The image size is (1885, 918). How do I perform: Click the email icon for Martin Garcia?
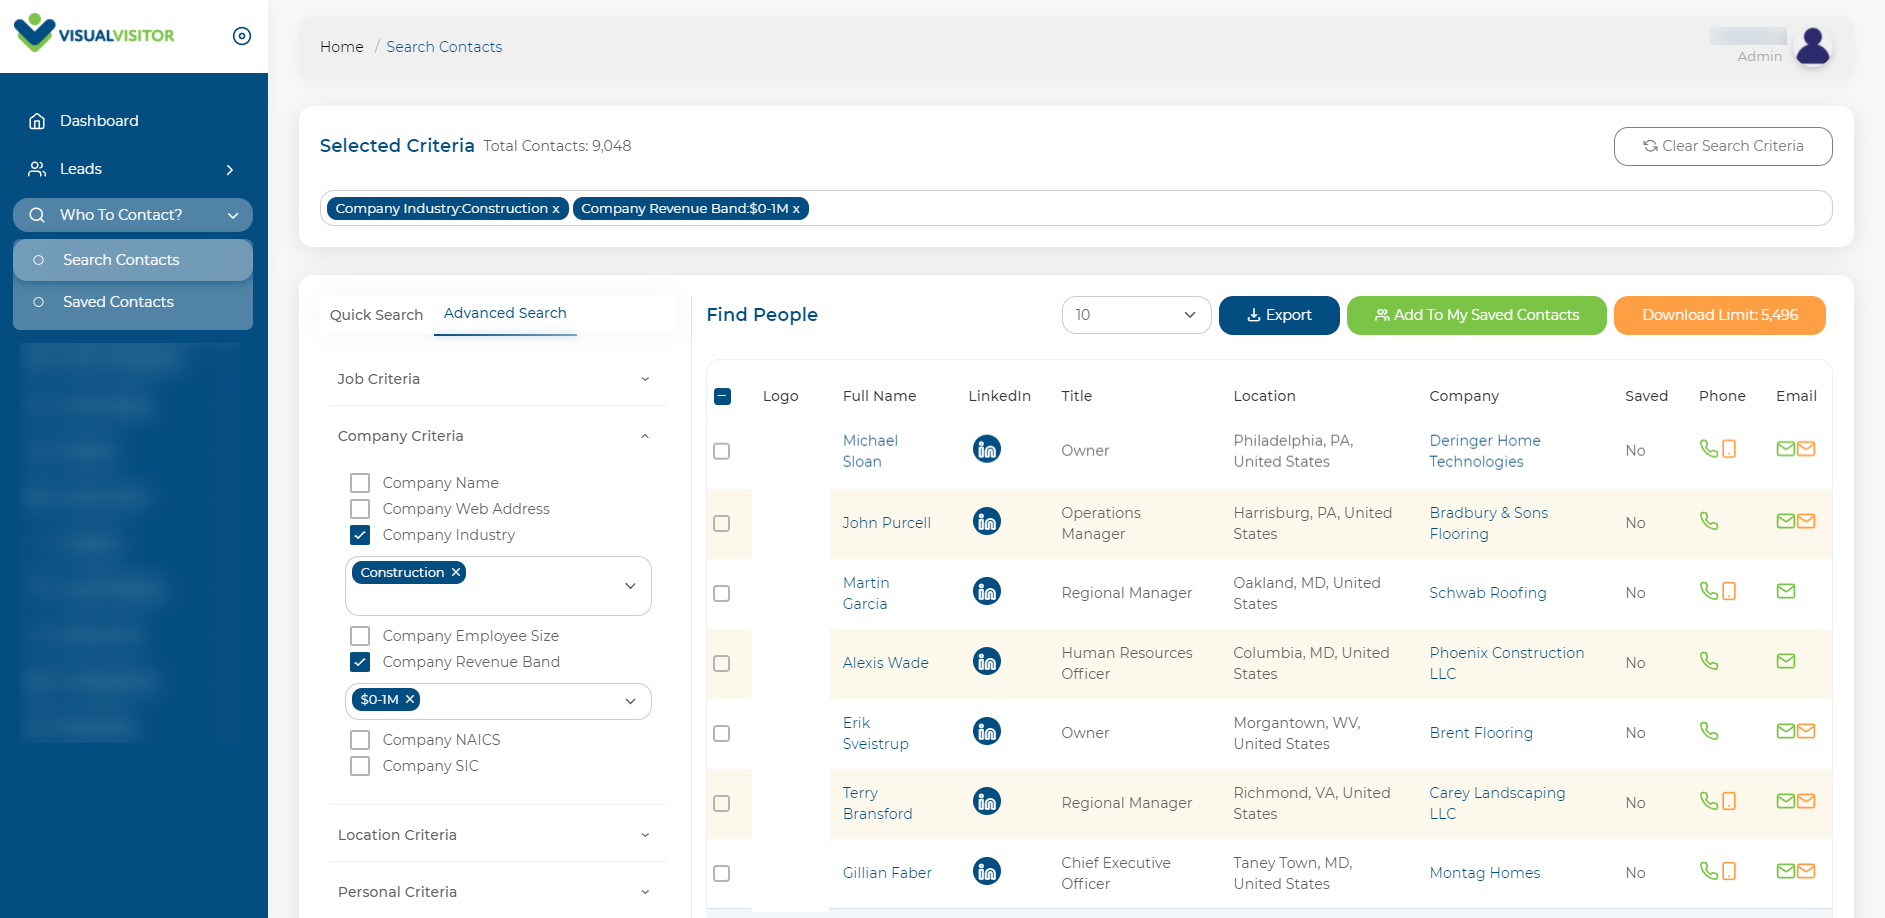(x=1786, y=591)
